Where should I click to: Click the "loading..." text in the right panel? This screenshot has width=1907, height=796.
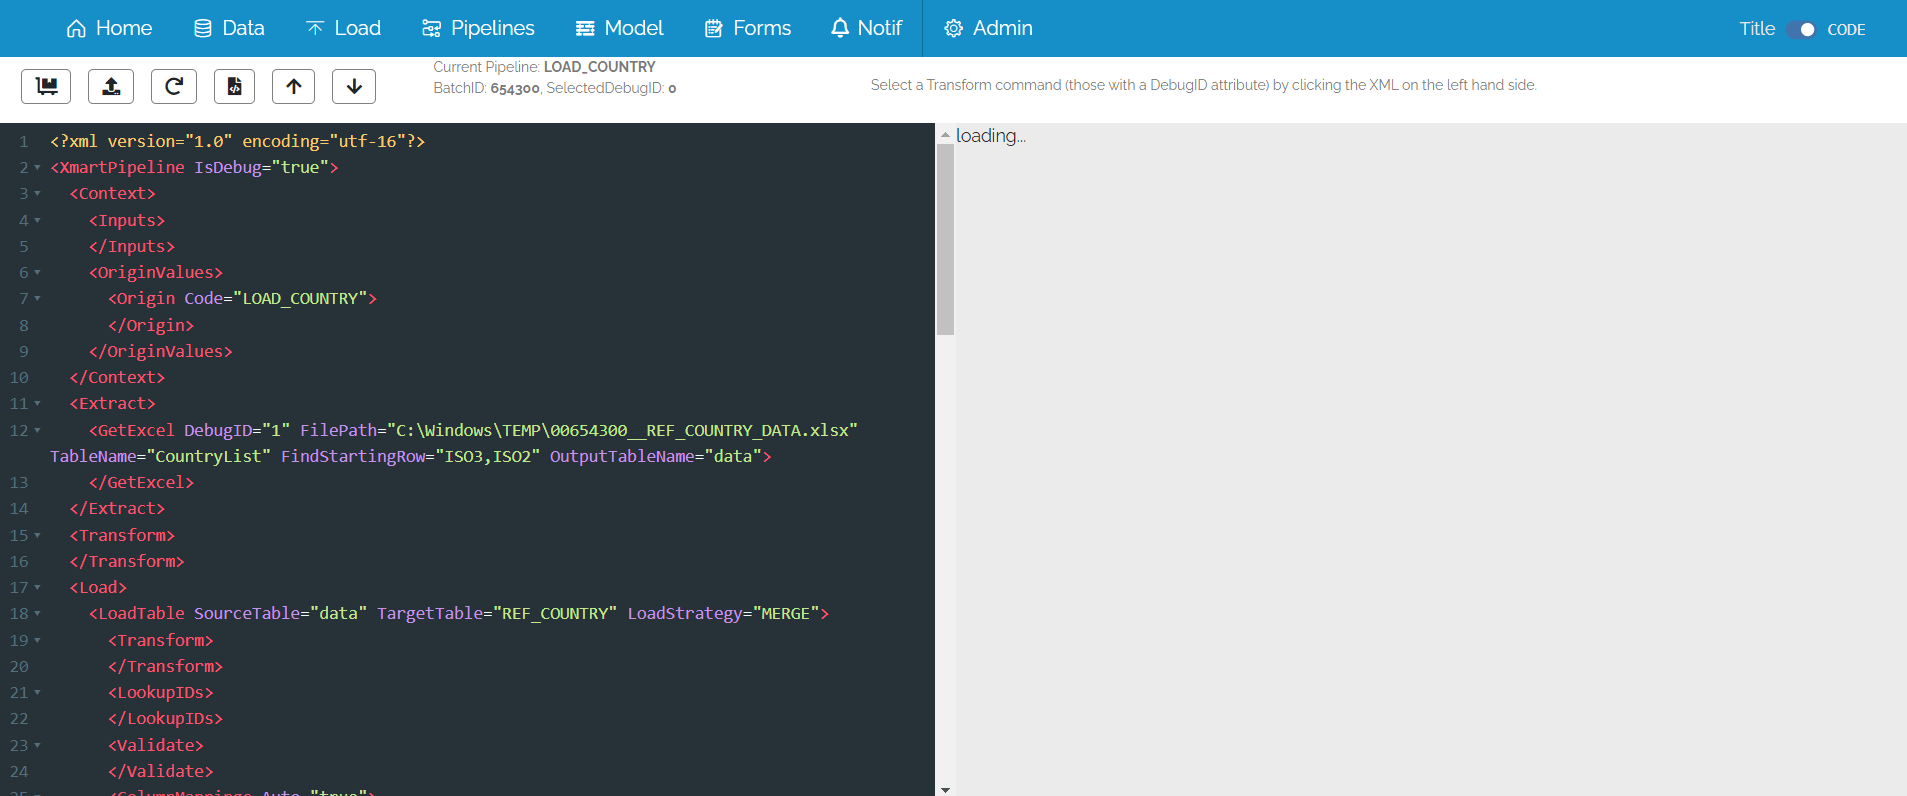click(991, 136)
